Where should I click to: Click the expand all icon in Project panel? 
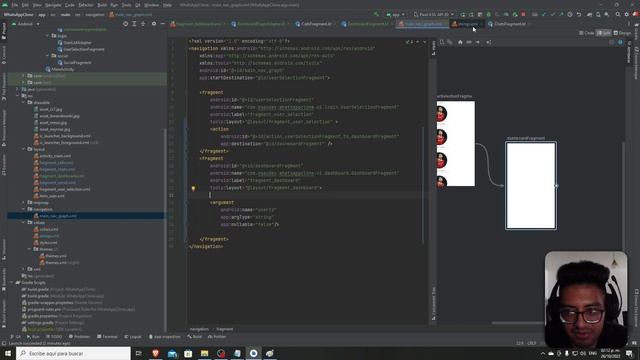134,24
